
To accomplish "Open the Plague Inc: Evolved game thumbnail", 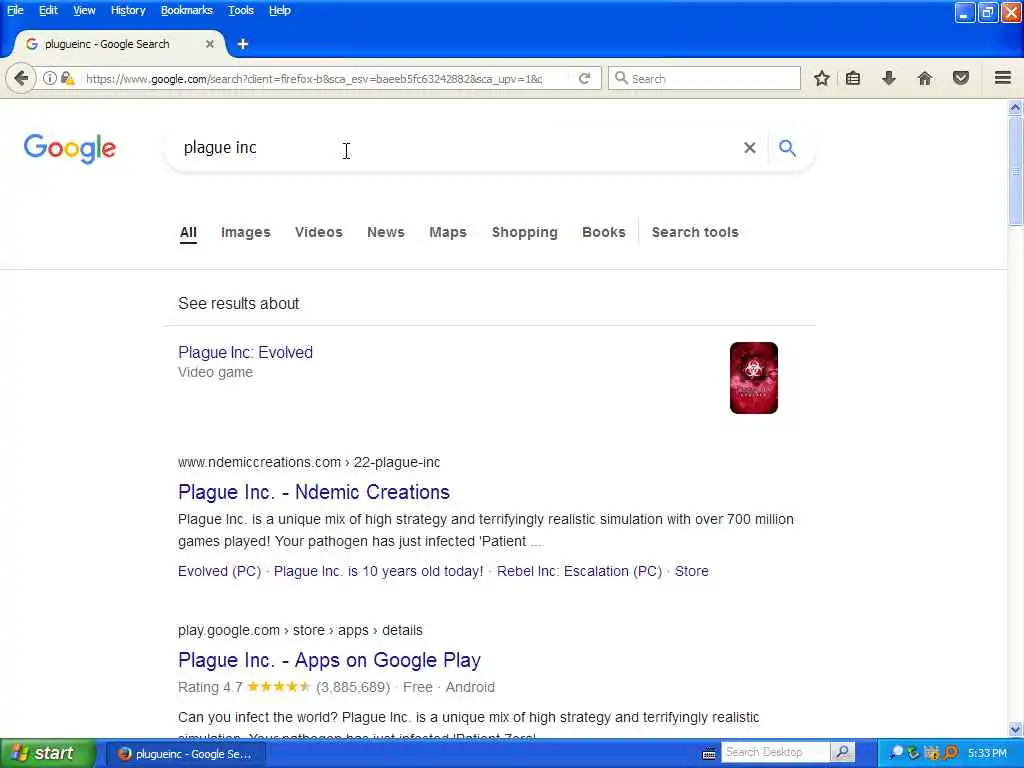I will pos(754,378).
